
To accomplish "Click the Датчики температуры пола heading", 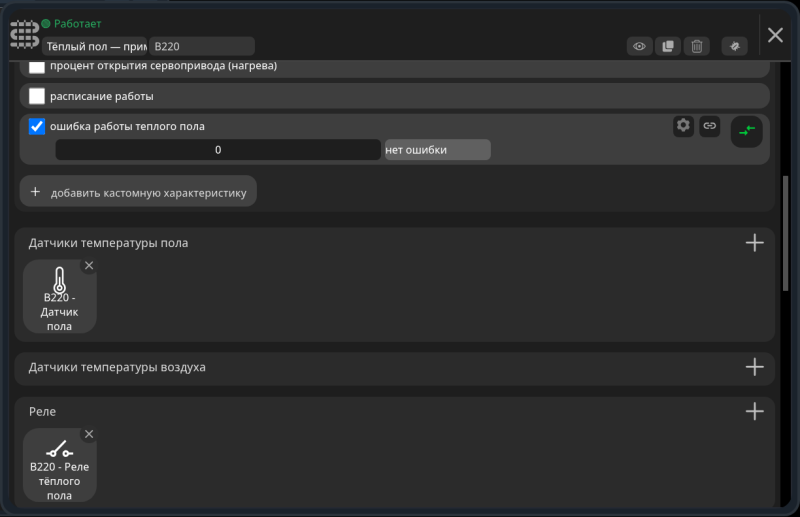I will (x=108, y=243).
